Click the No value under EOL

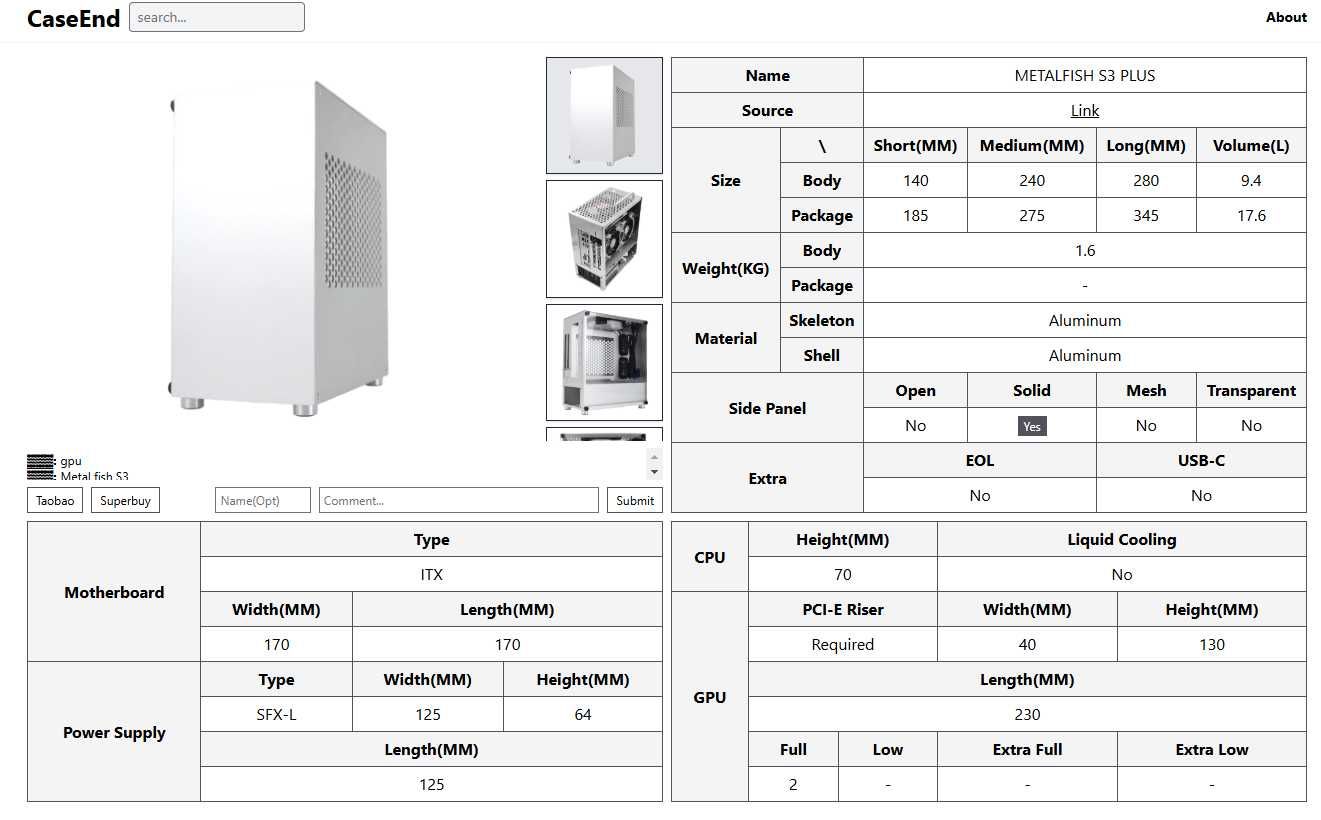(x=980, y=495)
